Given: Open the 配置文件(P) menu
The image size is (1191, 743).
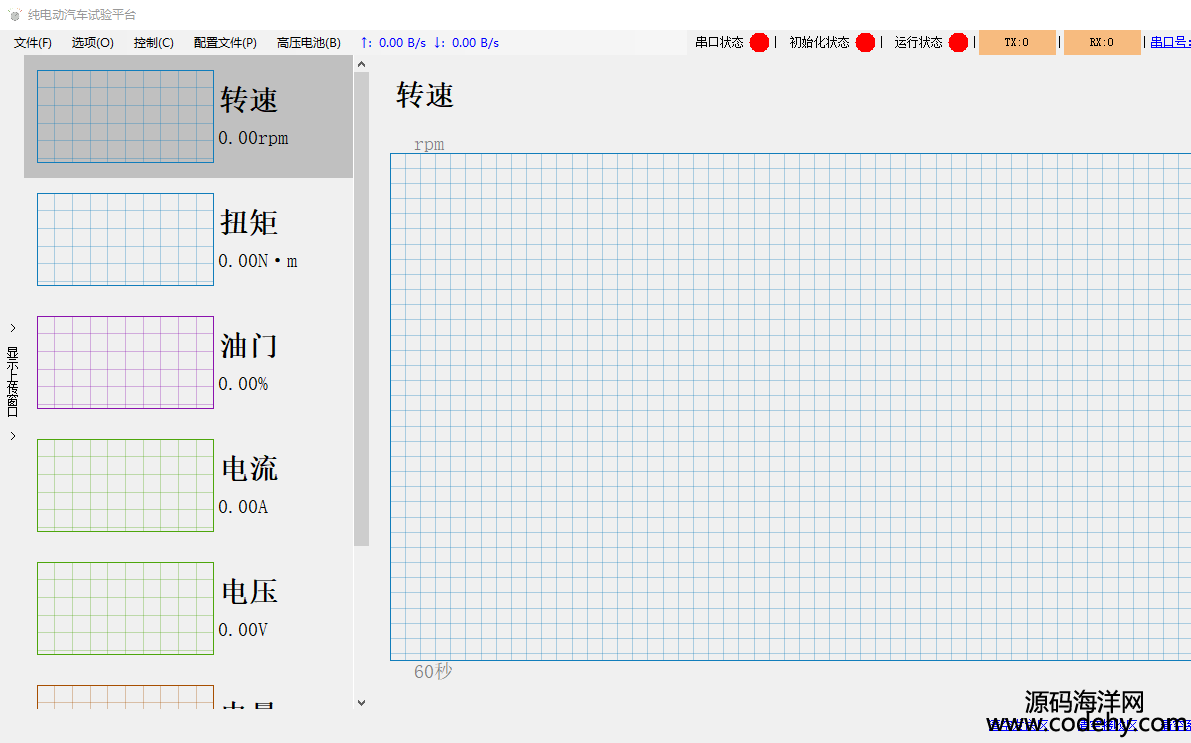Looking at the screenshot, I should 225,43.
